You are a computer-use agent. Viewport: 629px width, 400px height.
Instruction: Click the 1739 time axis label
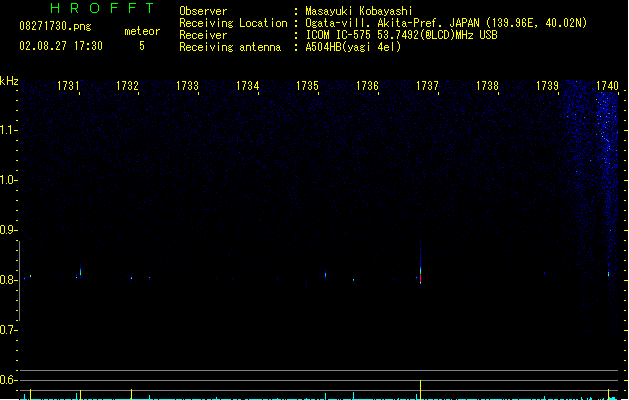[x=547, y=86]
